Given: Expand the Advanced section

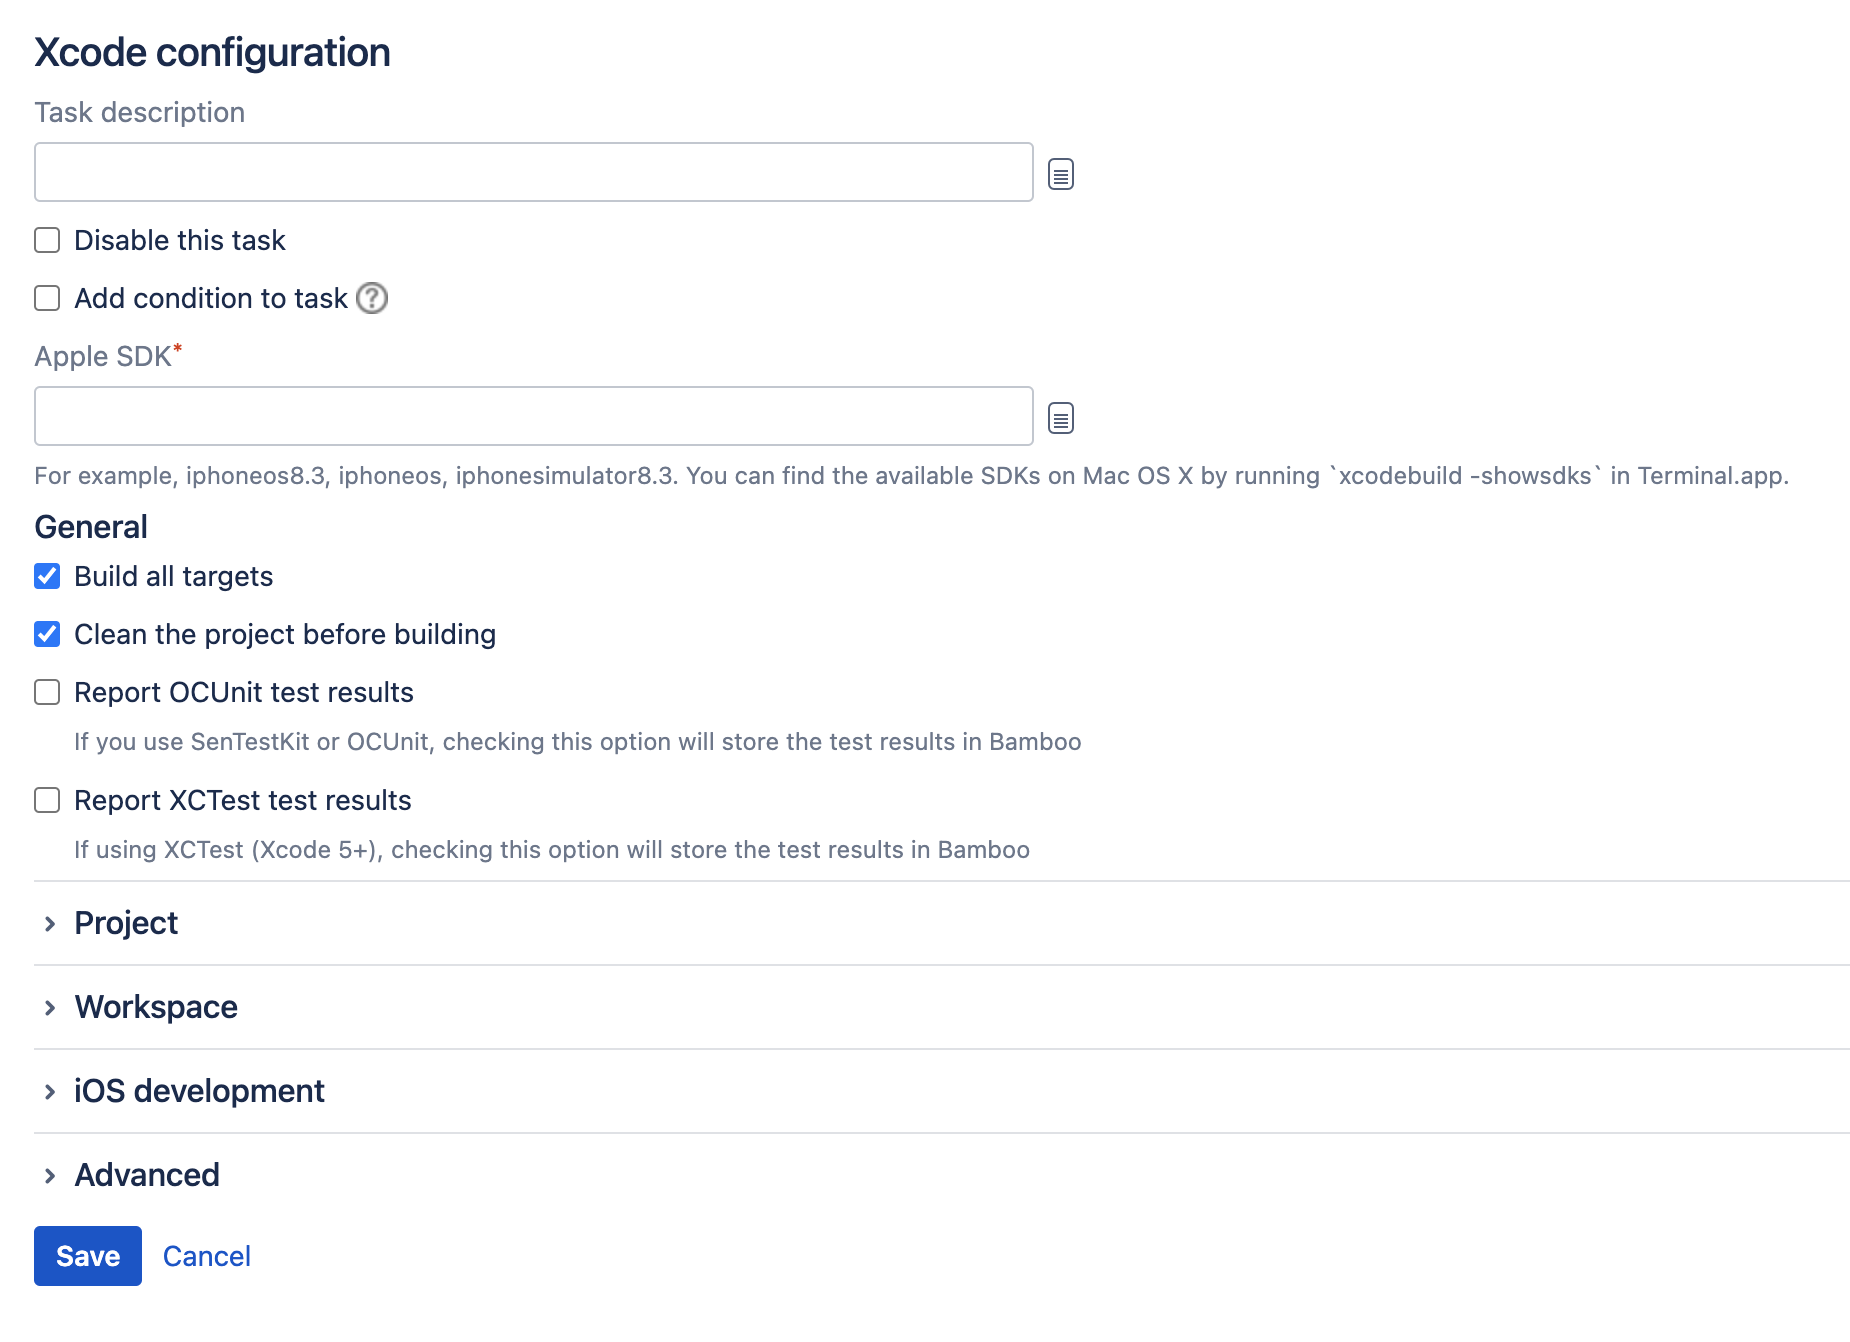Looking at the screenshot, I should coord(146,1175).
